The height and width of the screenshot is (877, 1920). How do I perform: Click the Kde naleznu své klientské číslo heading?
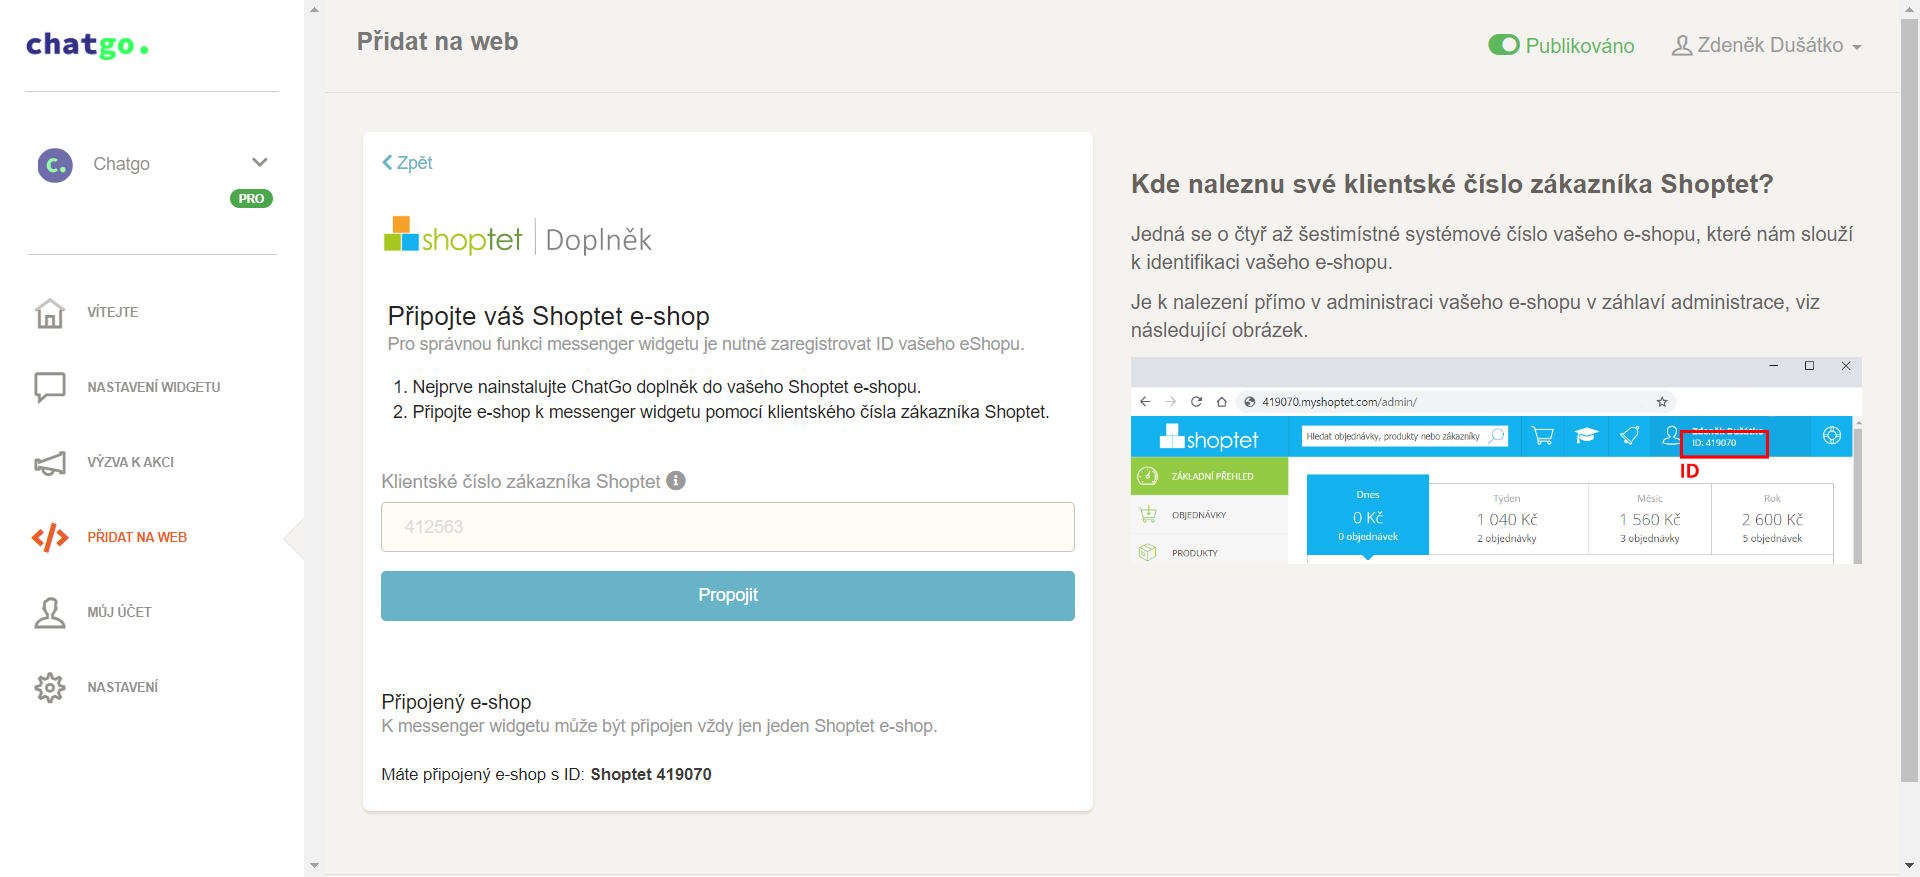tap(1452, 184)
